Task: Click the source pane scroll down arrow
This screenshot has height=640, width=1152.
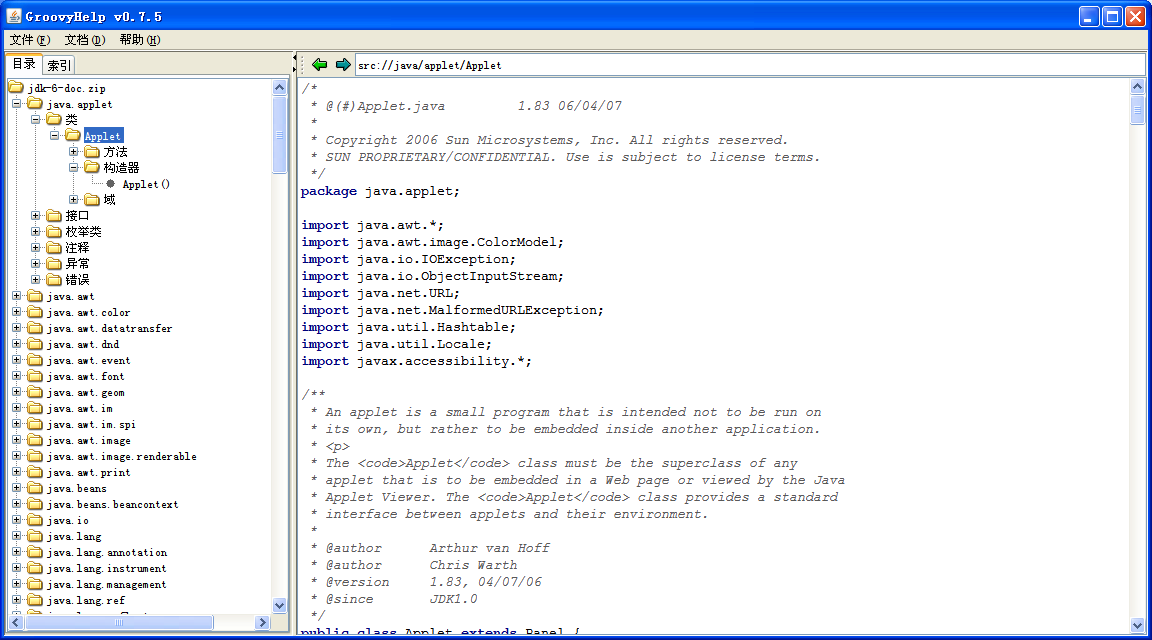Action: (1137, 625)
